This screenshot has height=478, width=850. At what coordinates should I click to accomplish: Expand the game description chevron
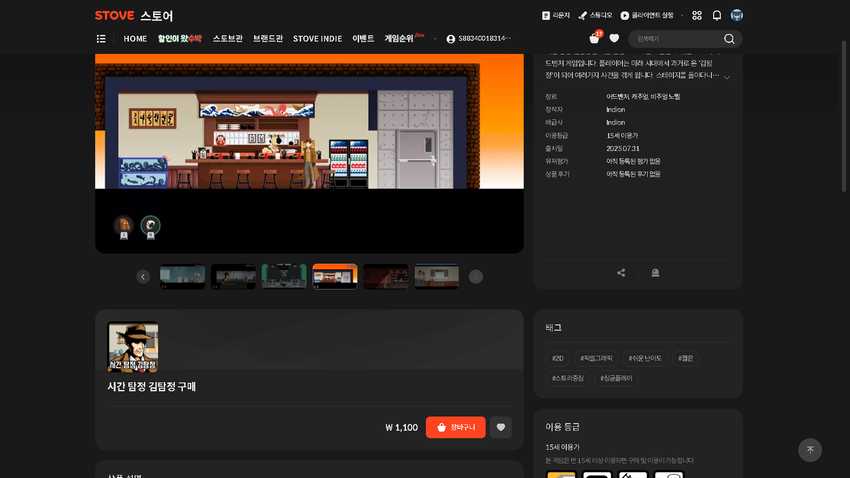[727, 77]
